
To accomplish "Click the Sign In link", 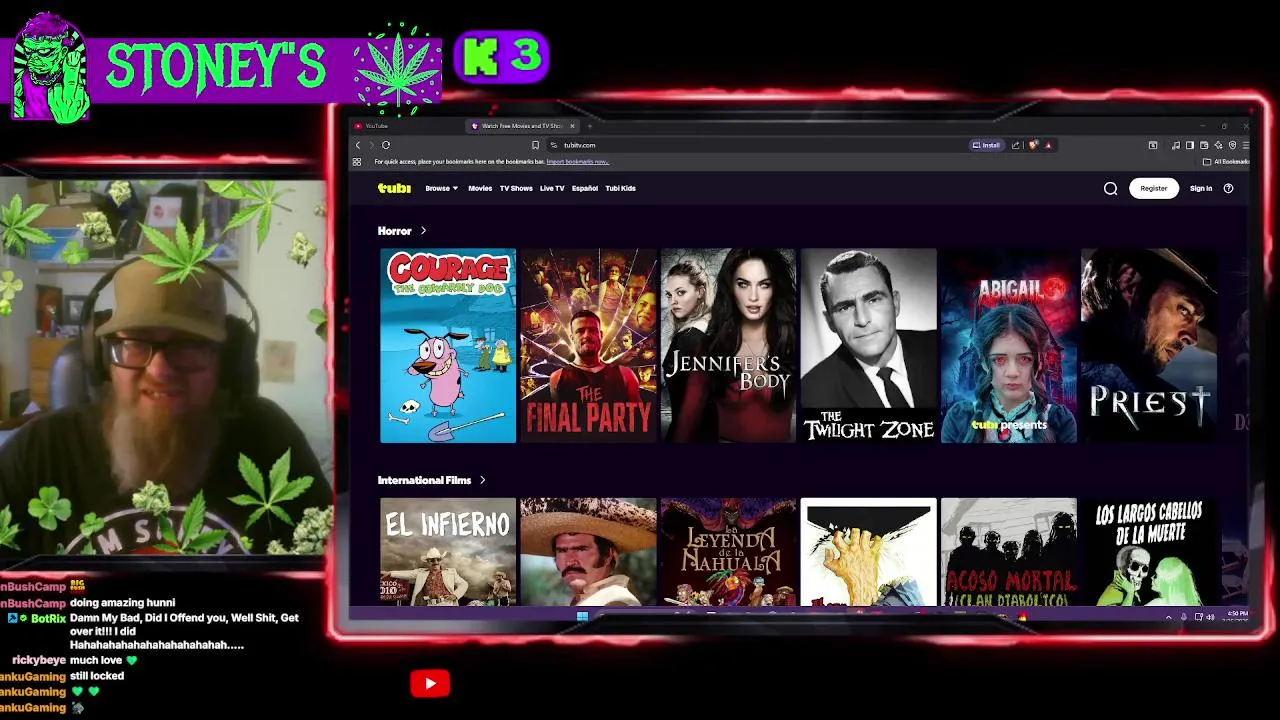I will pos(1201,188).
